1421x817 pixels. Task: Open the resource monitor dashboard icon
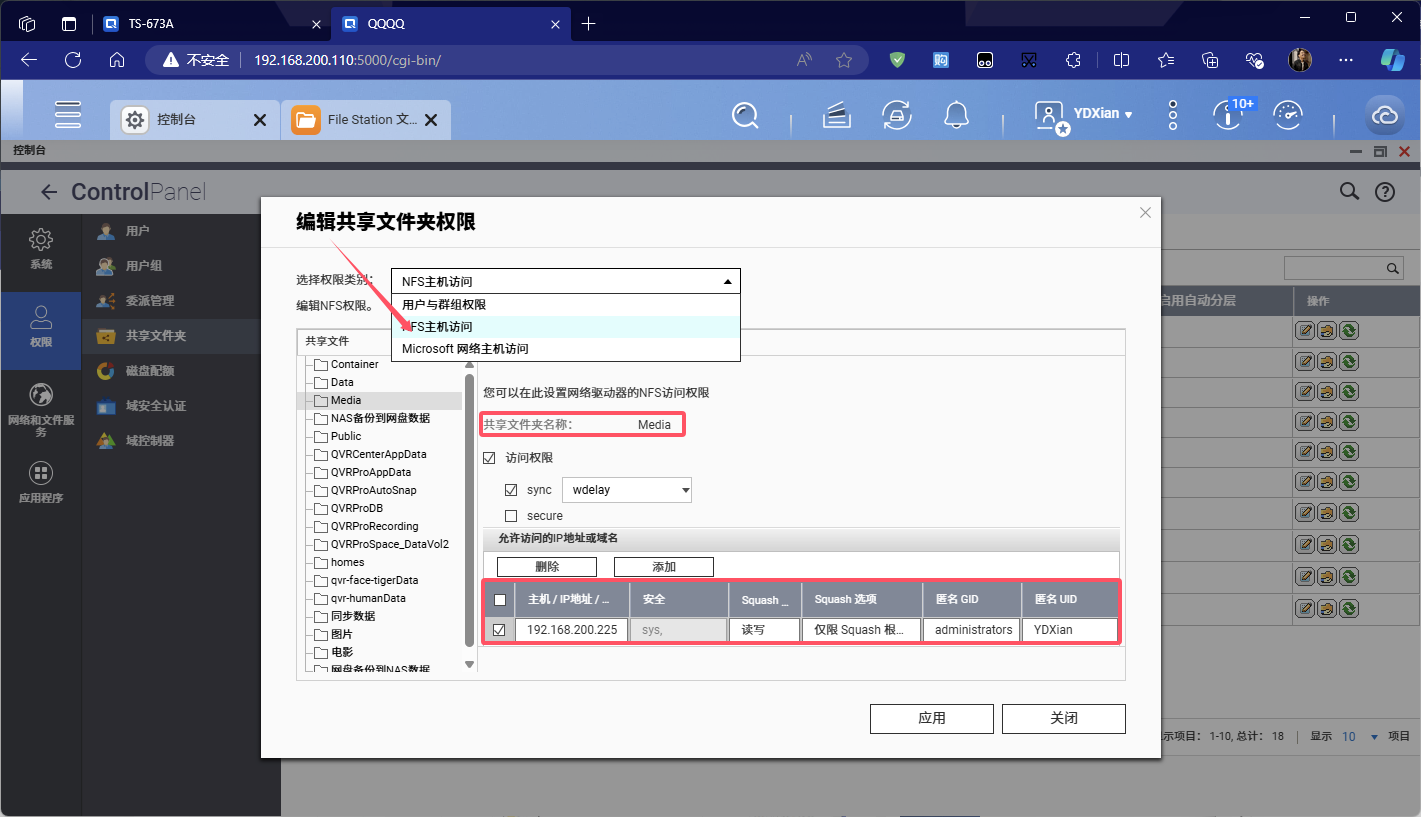[1288, 116]
